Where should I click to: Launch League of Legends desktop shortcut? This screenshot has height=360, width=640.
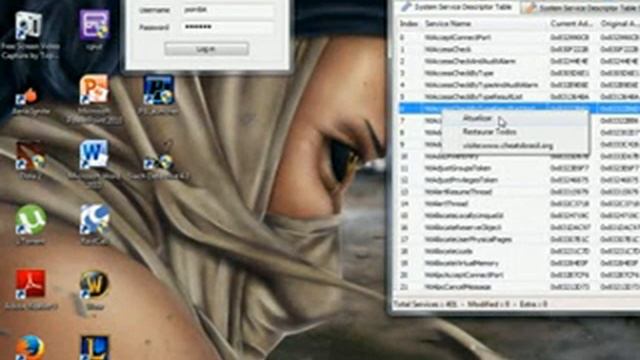(x=94, y=348)
